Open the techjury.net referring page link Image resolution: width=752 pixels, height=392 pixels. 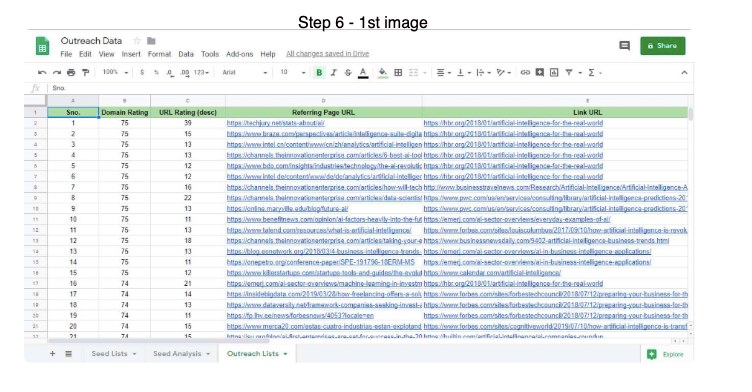275,123
